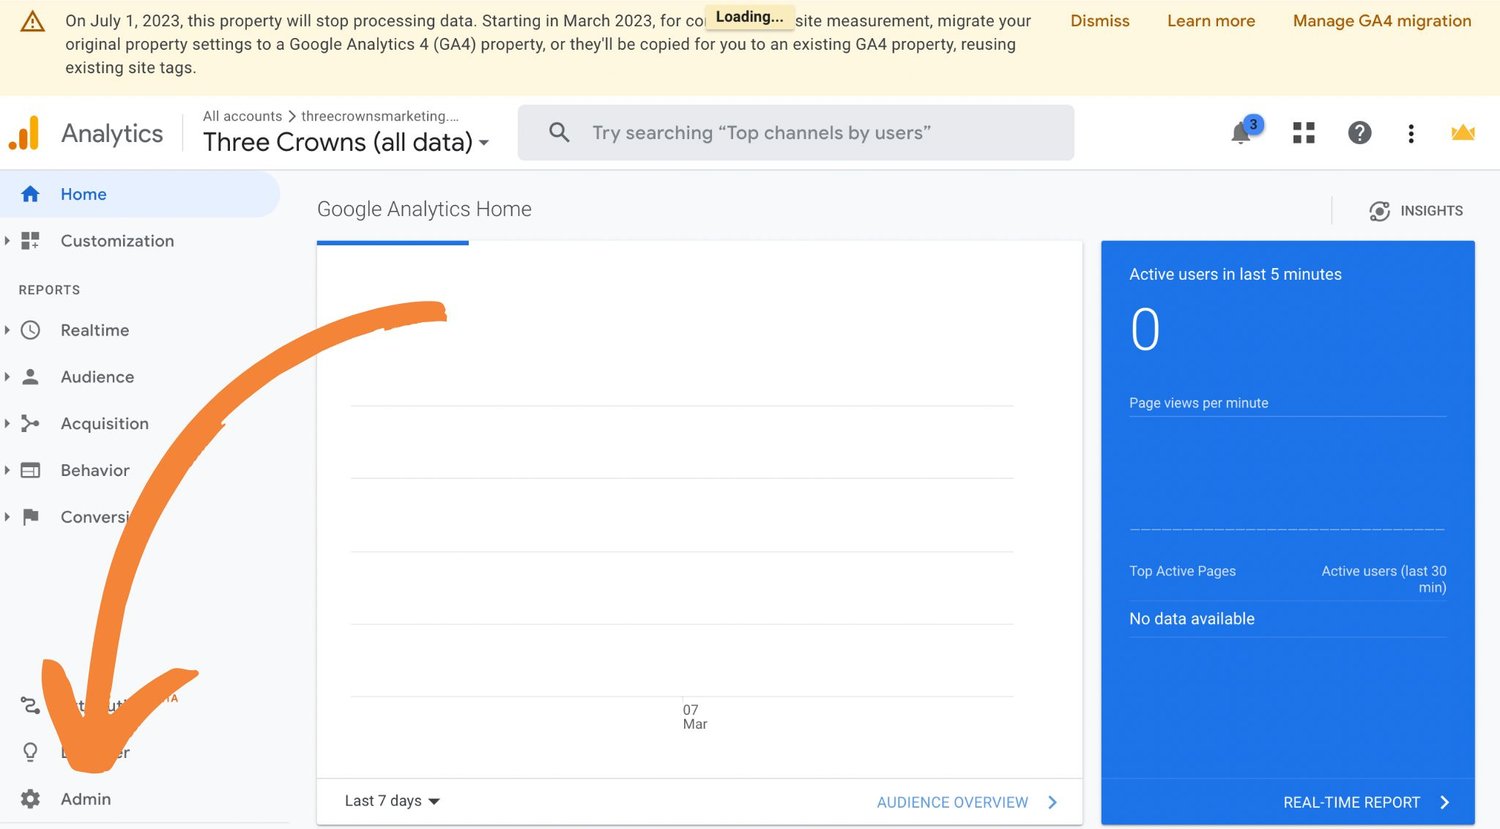The height and width of the screenshot is (829, 1500).
Task: Expand the Realtime reports arrow
Action: (x=7, y=330)
